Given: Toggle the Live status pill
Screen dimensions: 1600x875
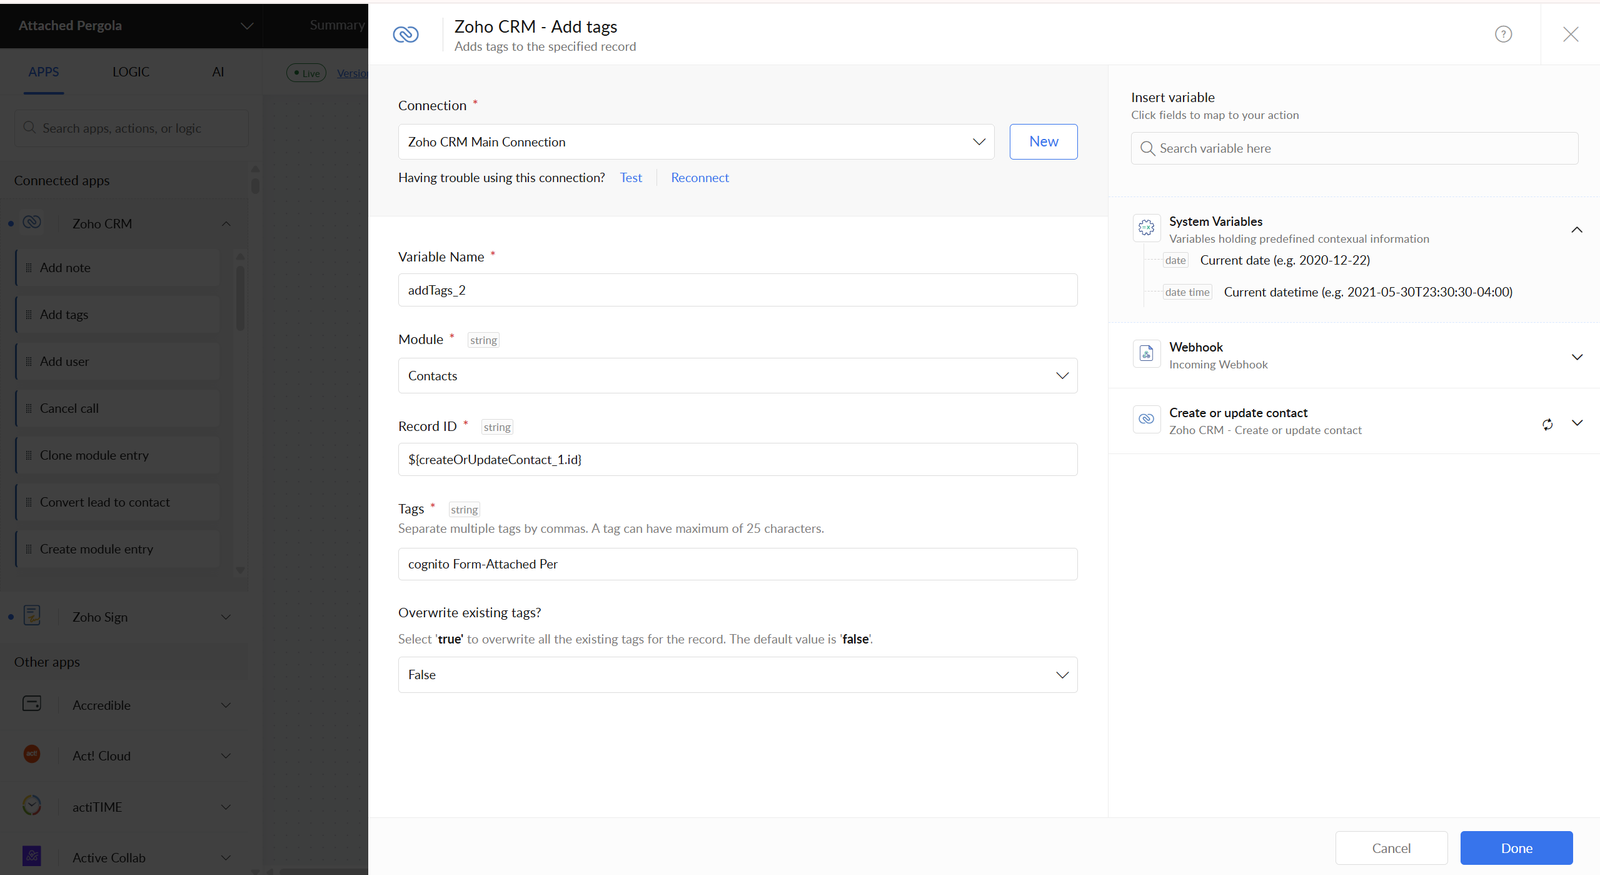Looking at the screenshot, I should [306, 73].
